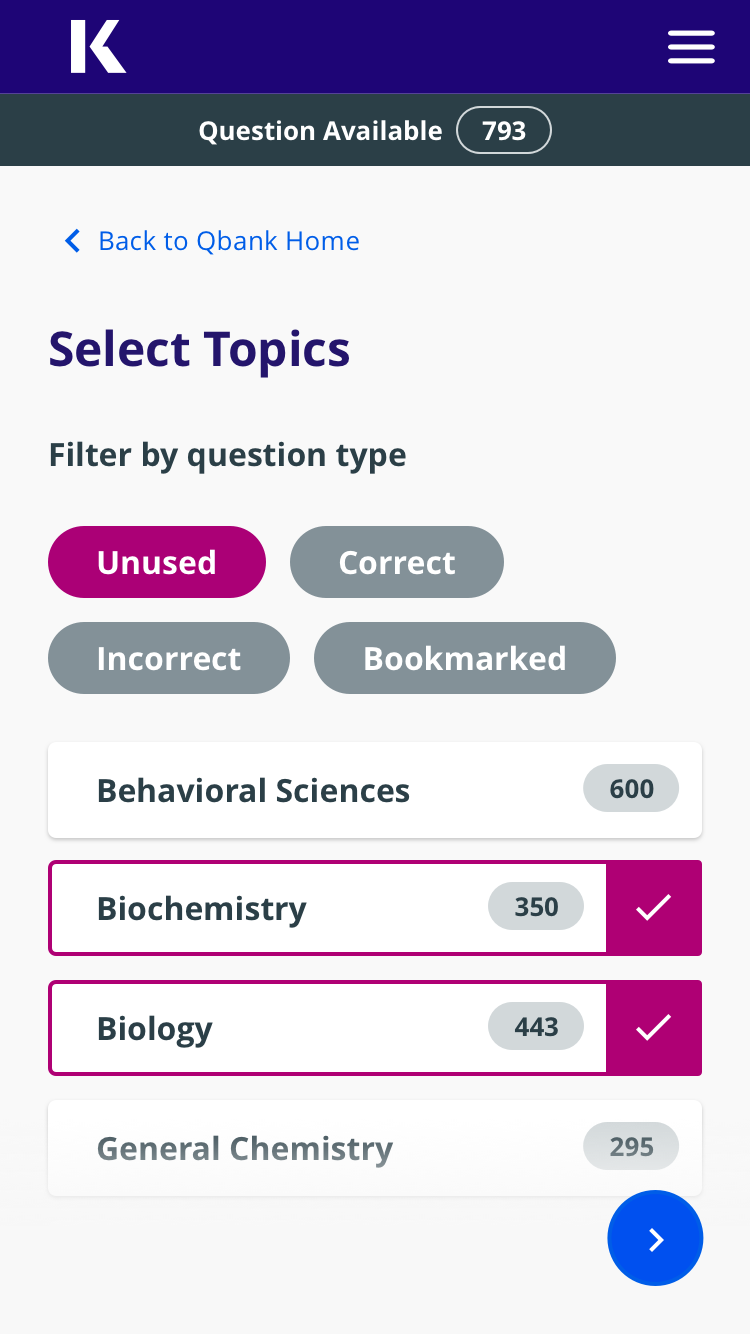The height and width of the screenshot is (1334, 750).
Task: Click the Kaplan K logo
Action: 98,47
